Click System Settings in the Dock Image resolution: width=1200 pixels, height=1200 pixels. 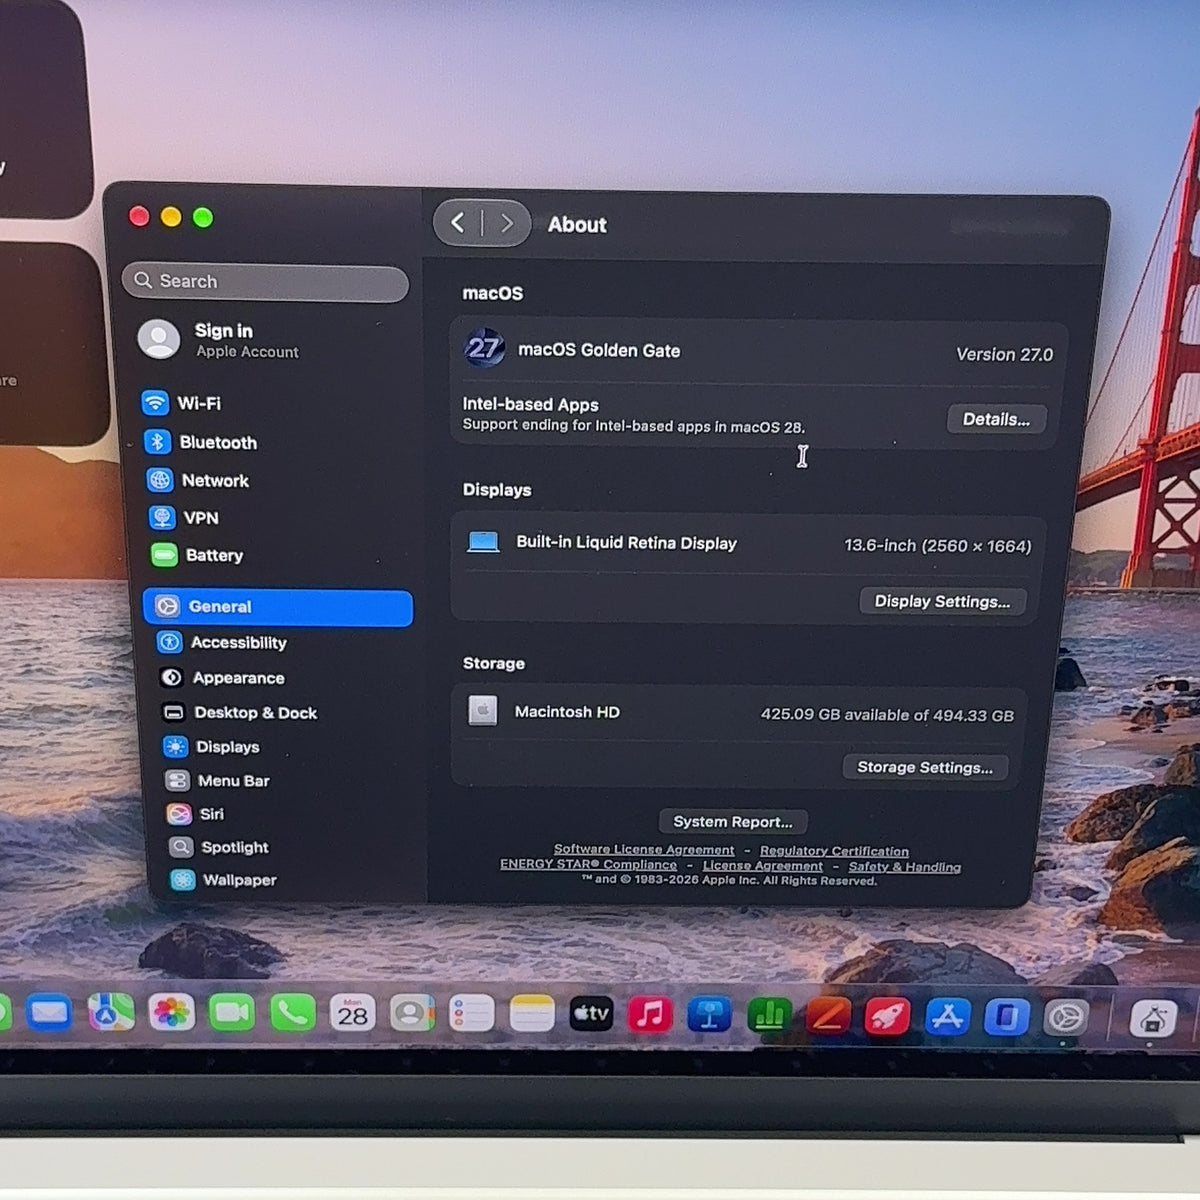tap(1065, 1018)
